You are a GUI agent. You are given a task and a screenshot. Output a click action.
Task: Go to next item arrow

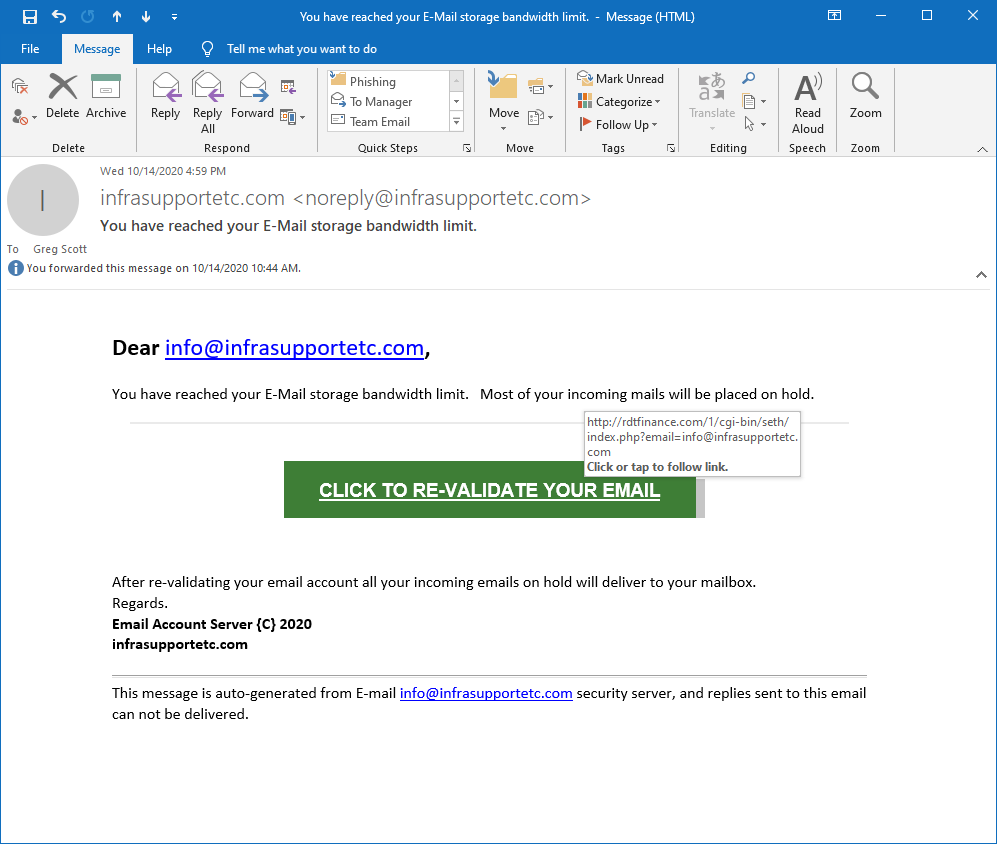(x=146, y=17)
